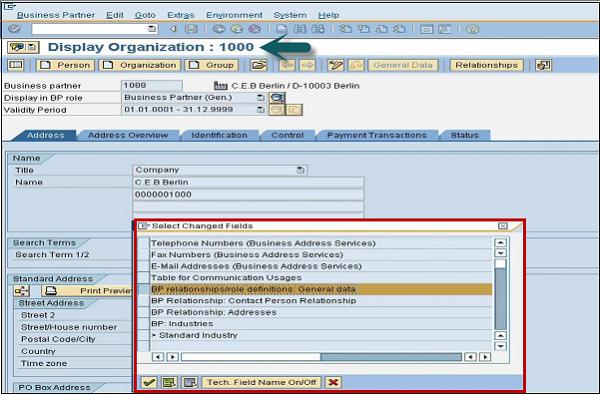Click the Group button
The width and height of the screenshot is (600, 394).
[212, 65]
